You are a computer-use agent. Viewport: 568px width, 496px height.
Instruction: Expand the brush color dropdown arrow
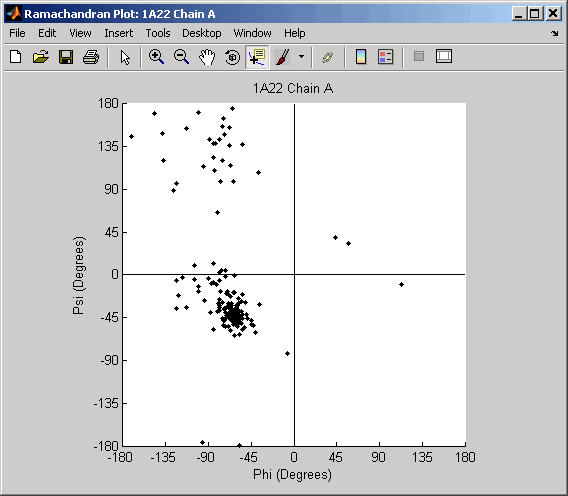(x=301, y=57)
